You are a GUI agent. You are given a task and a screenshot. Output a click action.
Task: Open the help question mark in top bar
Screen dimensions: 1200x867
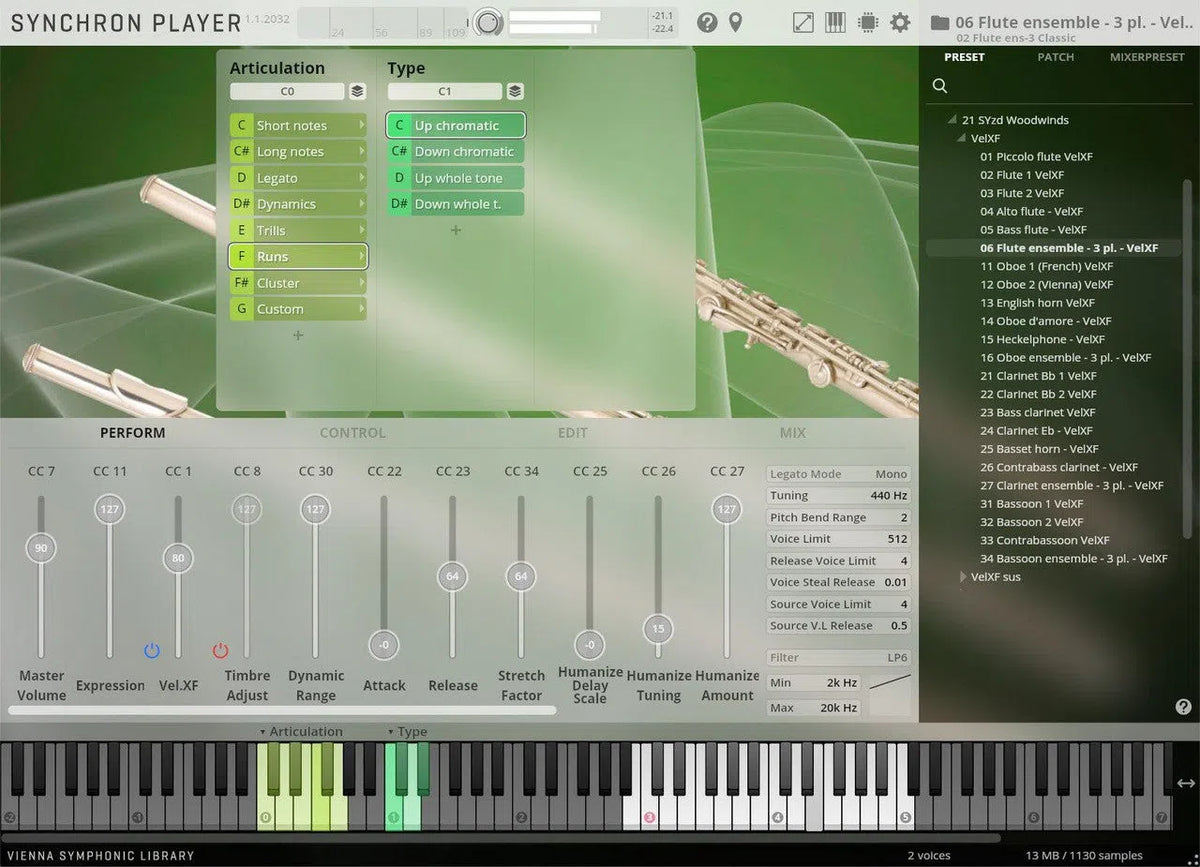click(x=707, y=22)
